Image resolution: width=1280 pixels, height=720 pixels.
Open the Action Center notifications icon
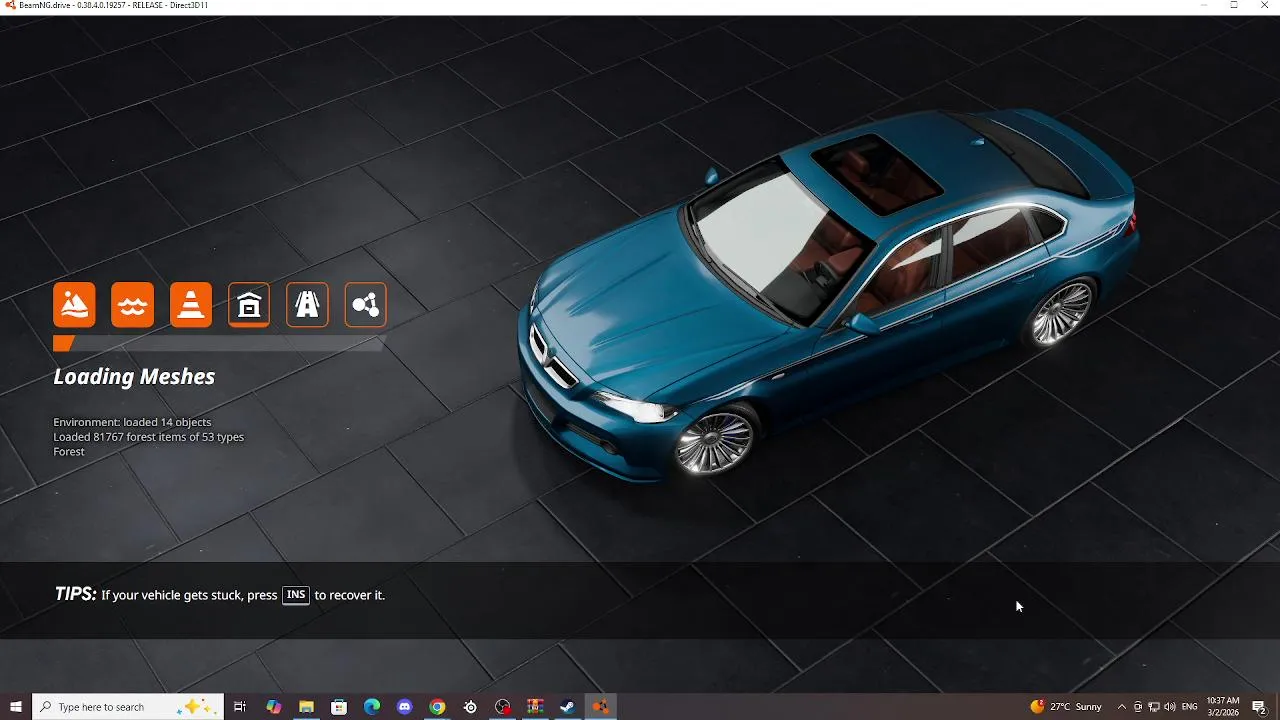[x=1260, y=707]
